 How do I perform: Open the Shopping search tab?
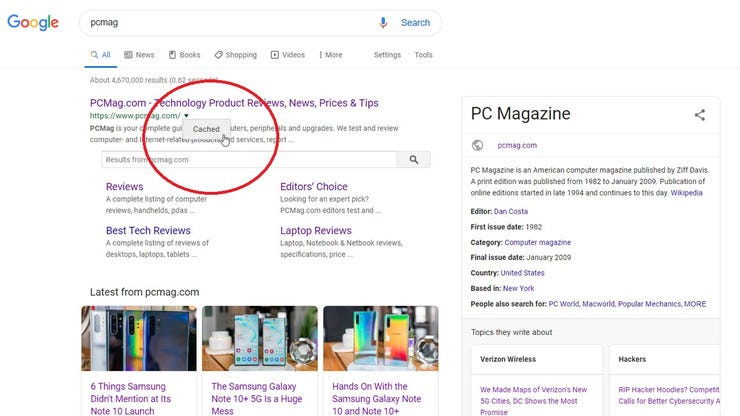tap(235, 55)
